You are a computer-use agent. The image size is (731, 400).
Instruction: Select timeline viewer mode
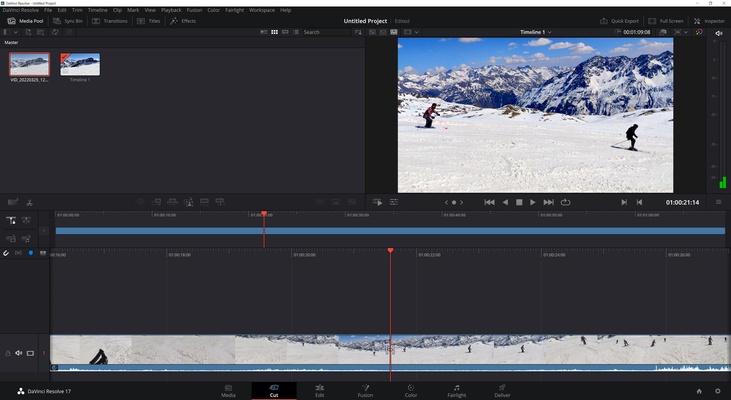pos(394,32)
